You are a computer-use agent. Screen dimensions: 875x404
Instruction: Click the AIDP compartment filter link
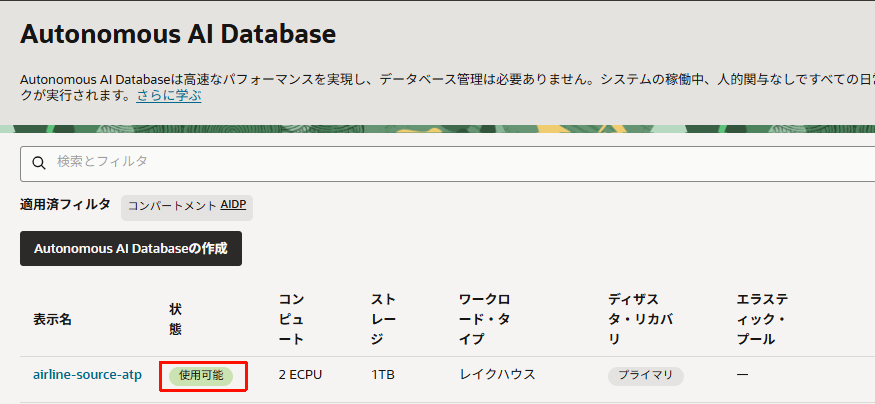click(x=233, y=205)
